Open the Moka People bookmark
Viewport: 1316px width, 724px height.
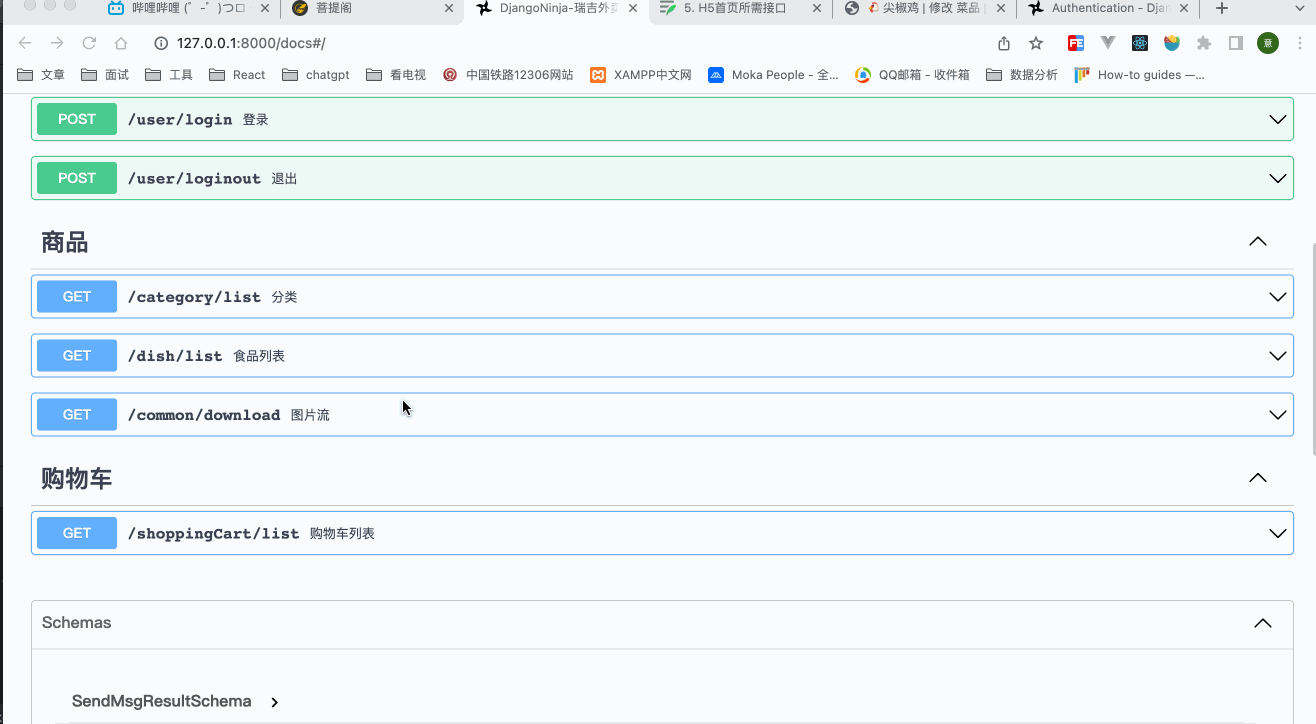pos(774,75)
